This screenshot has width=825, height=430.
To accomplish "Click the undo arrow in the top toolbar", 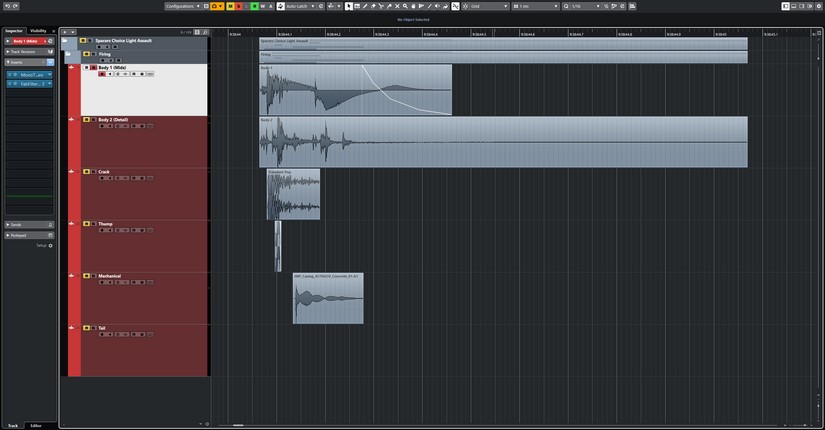I will 6,6.
